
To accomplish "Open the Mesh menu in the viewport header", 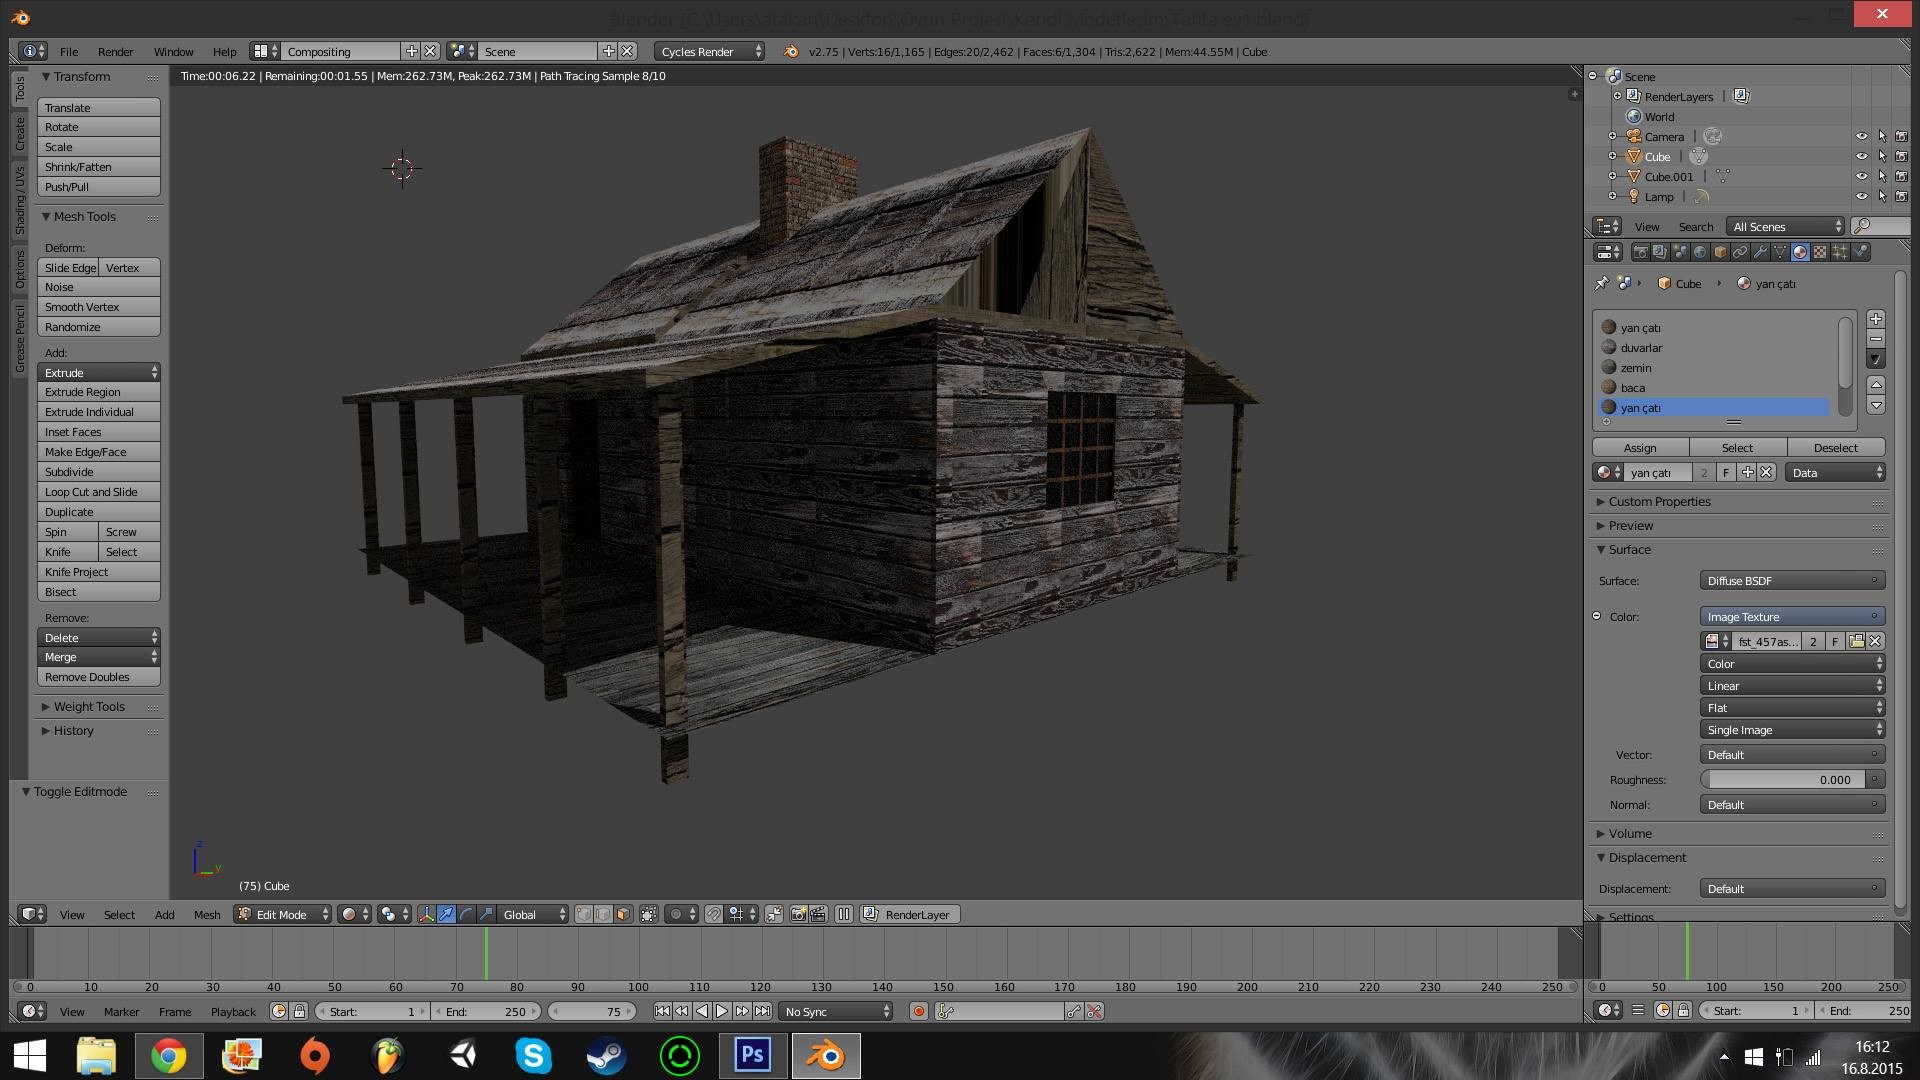I will (x=207, y=914).
